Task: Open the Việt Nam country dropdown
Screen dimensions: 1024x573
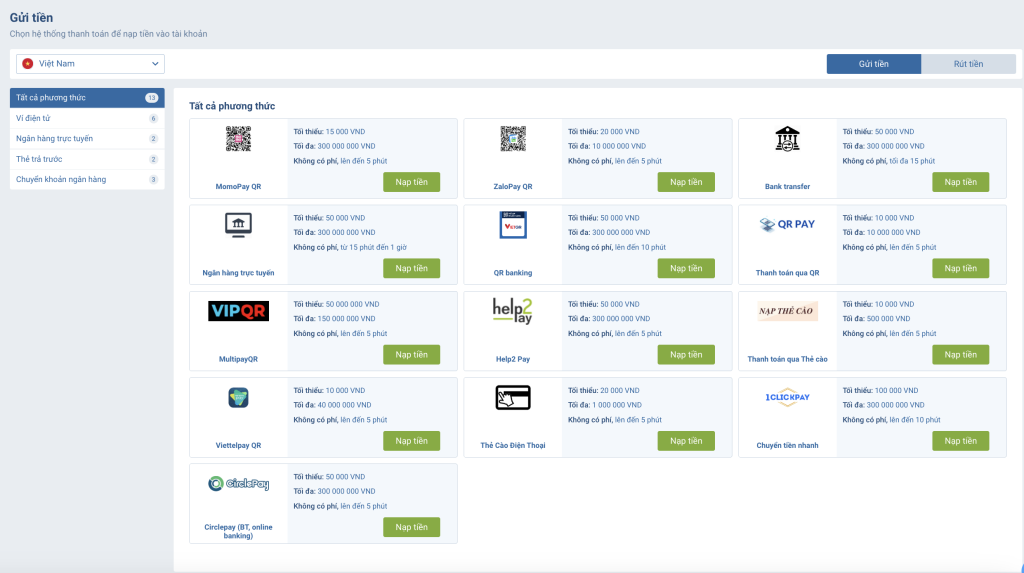Action: 90,64
